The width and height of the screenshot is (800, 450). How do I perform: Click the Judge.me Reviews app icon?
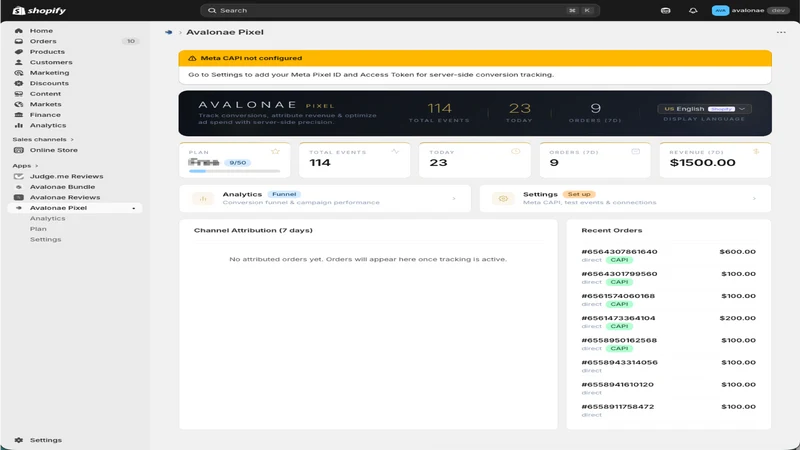pos(19,177)
